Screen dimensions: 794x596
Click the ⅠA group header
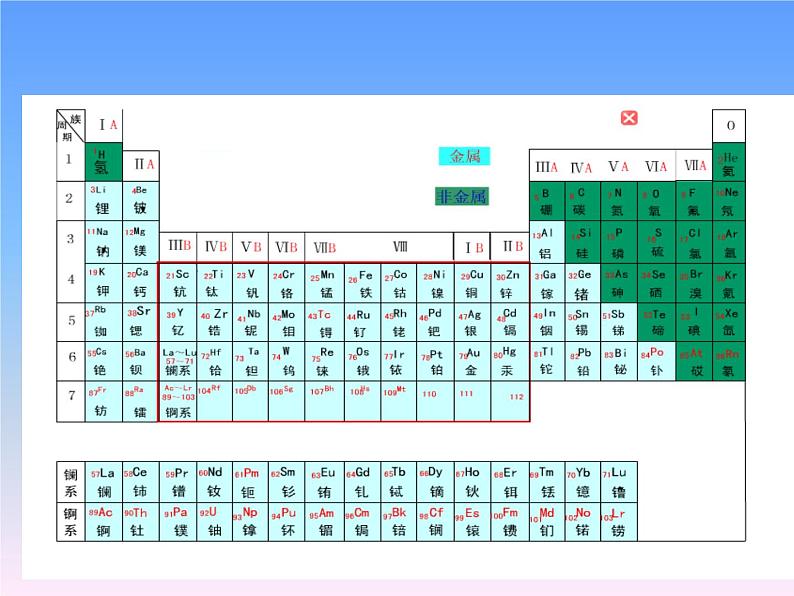(x=104, y=125)
